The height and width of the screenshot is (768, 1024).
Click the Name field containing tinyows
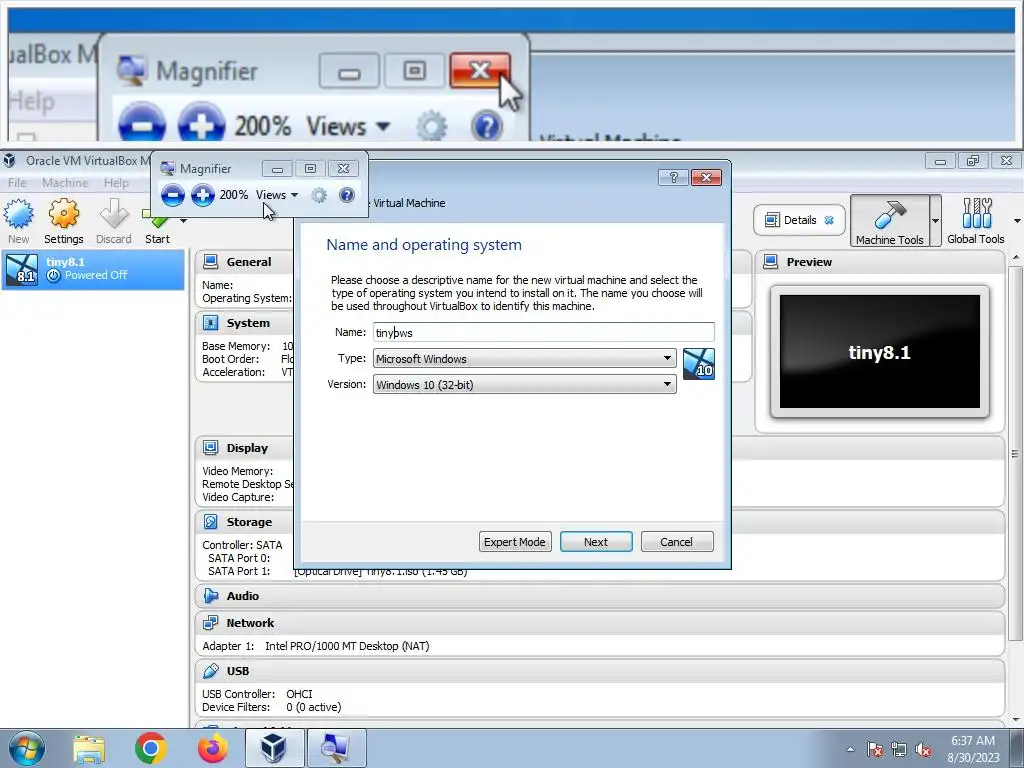click(543, 332)
